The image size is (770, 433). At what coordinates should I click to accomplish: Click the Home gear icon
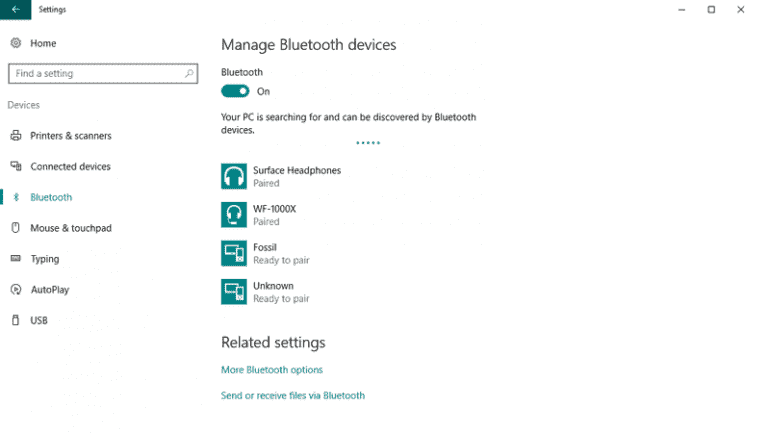click(16, 43)
